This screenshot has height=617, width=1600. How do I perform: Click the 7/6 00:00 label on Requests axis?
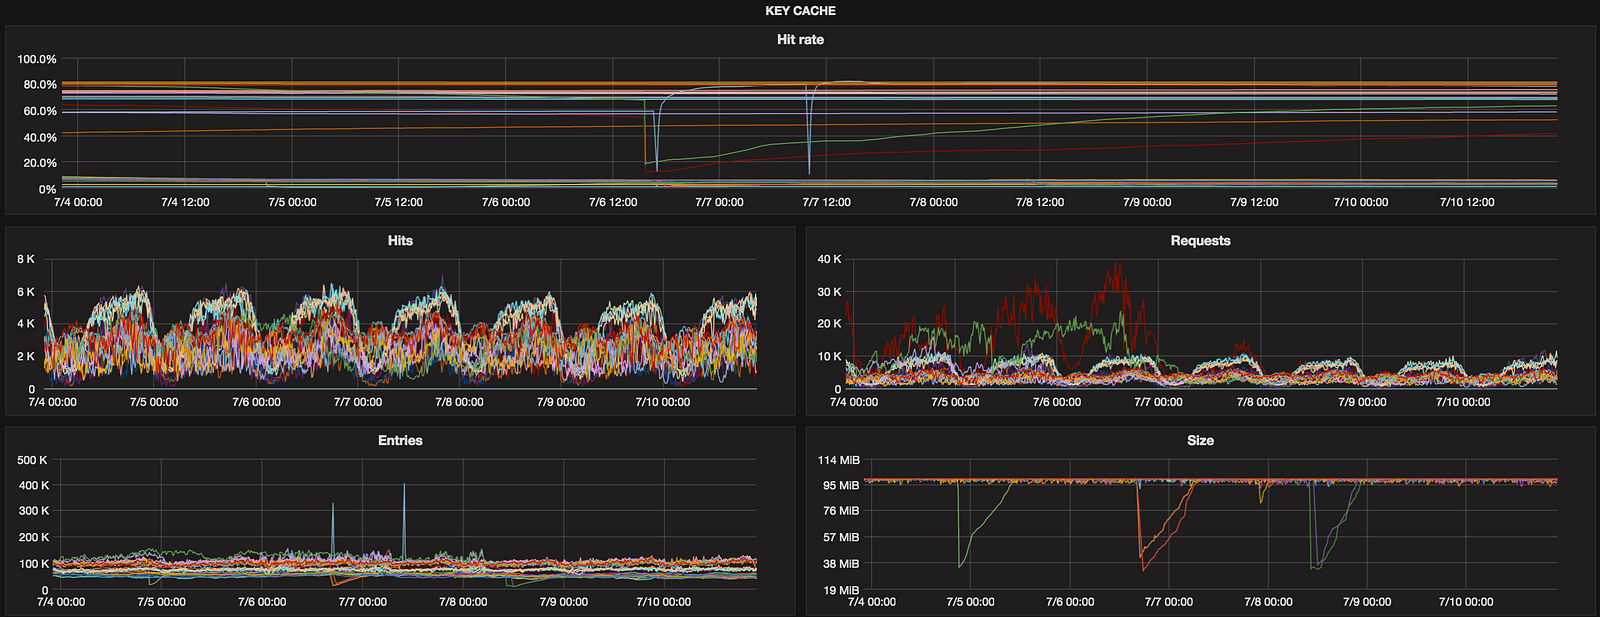1057,402
